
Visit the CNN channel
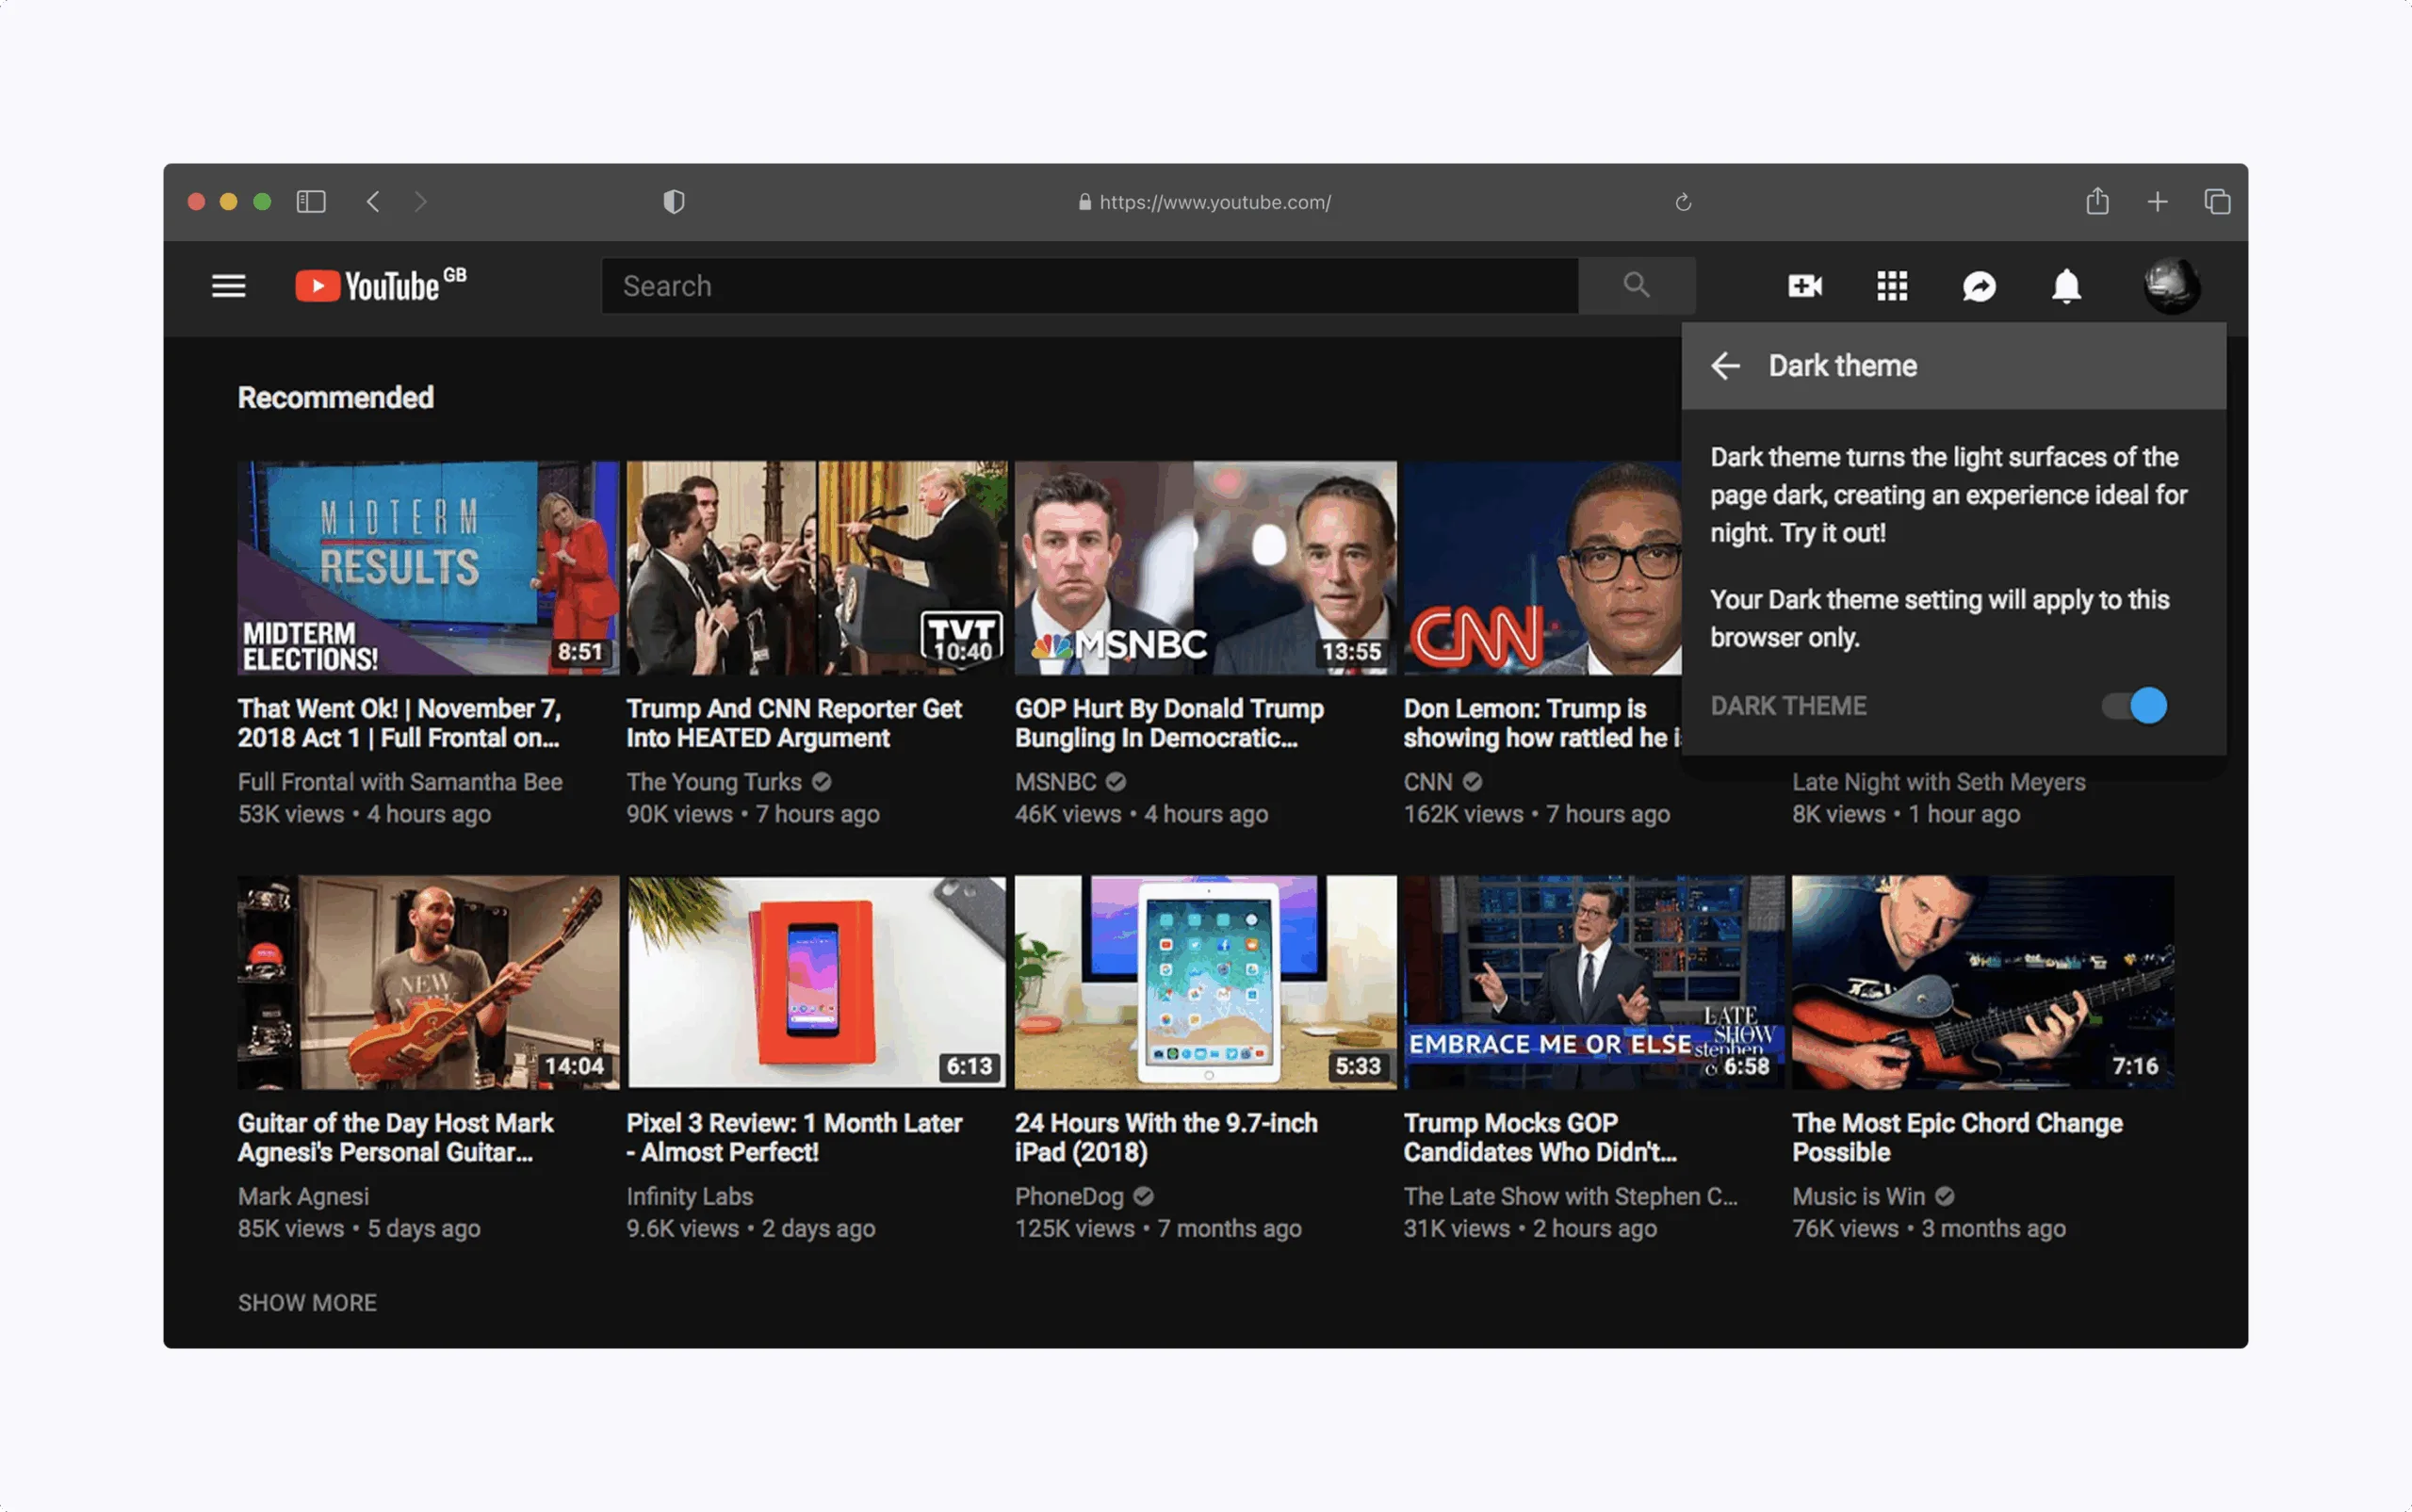click(1428, 782)
